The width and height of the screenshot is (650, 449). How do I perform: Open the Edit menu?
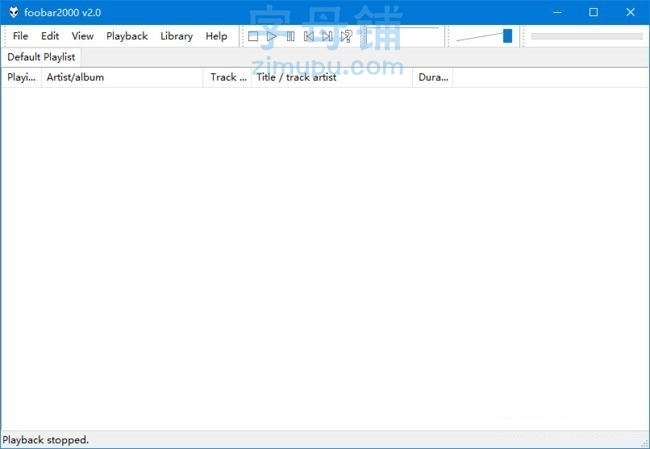click(50, 36)
